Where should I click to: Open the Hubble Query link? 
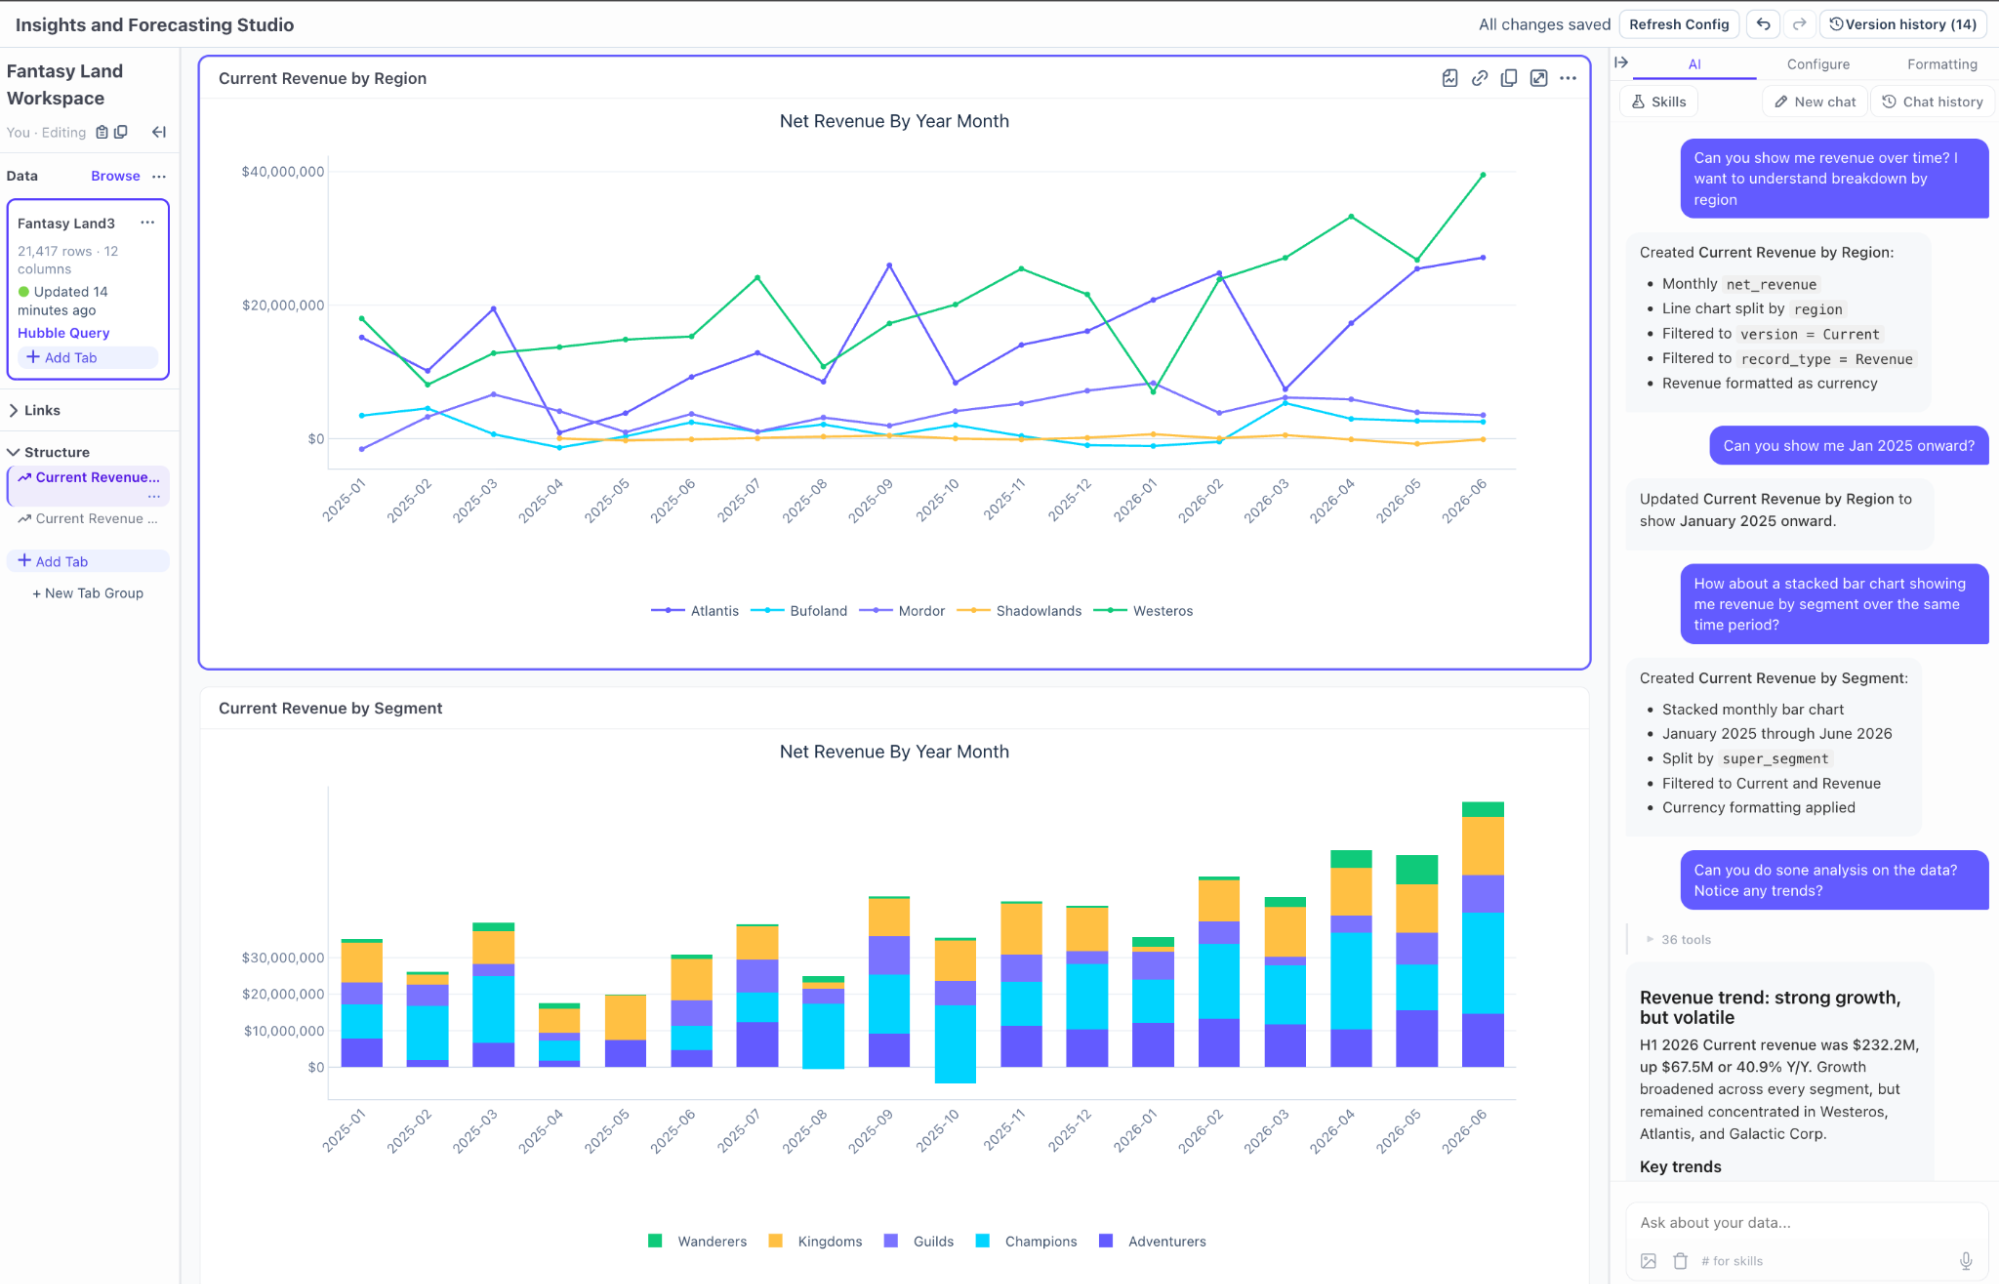click(63, 333)
